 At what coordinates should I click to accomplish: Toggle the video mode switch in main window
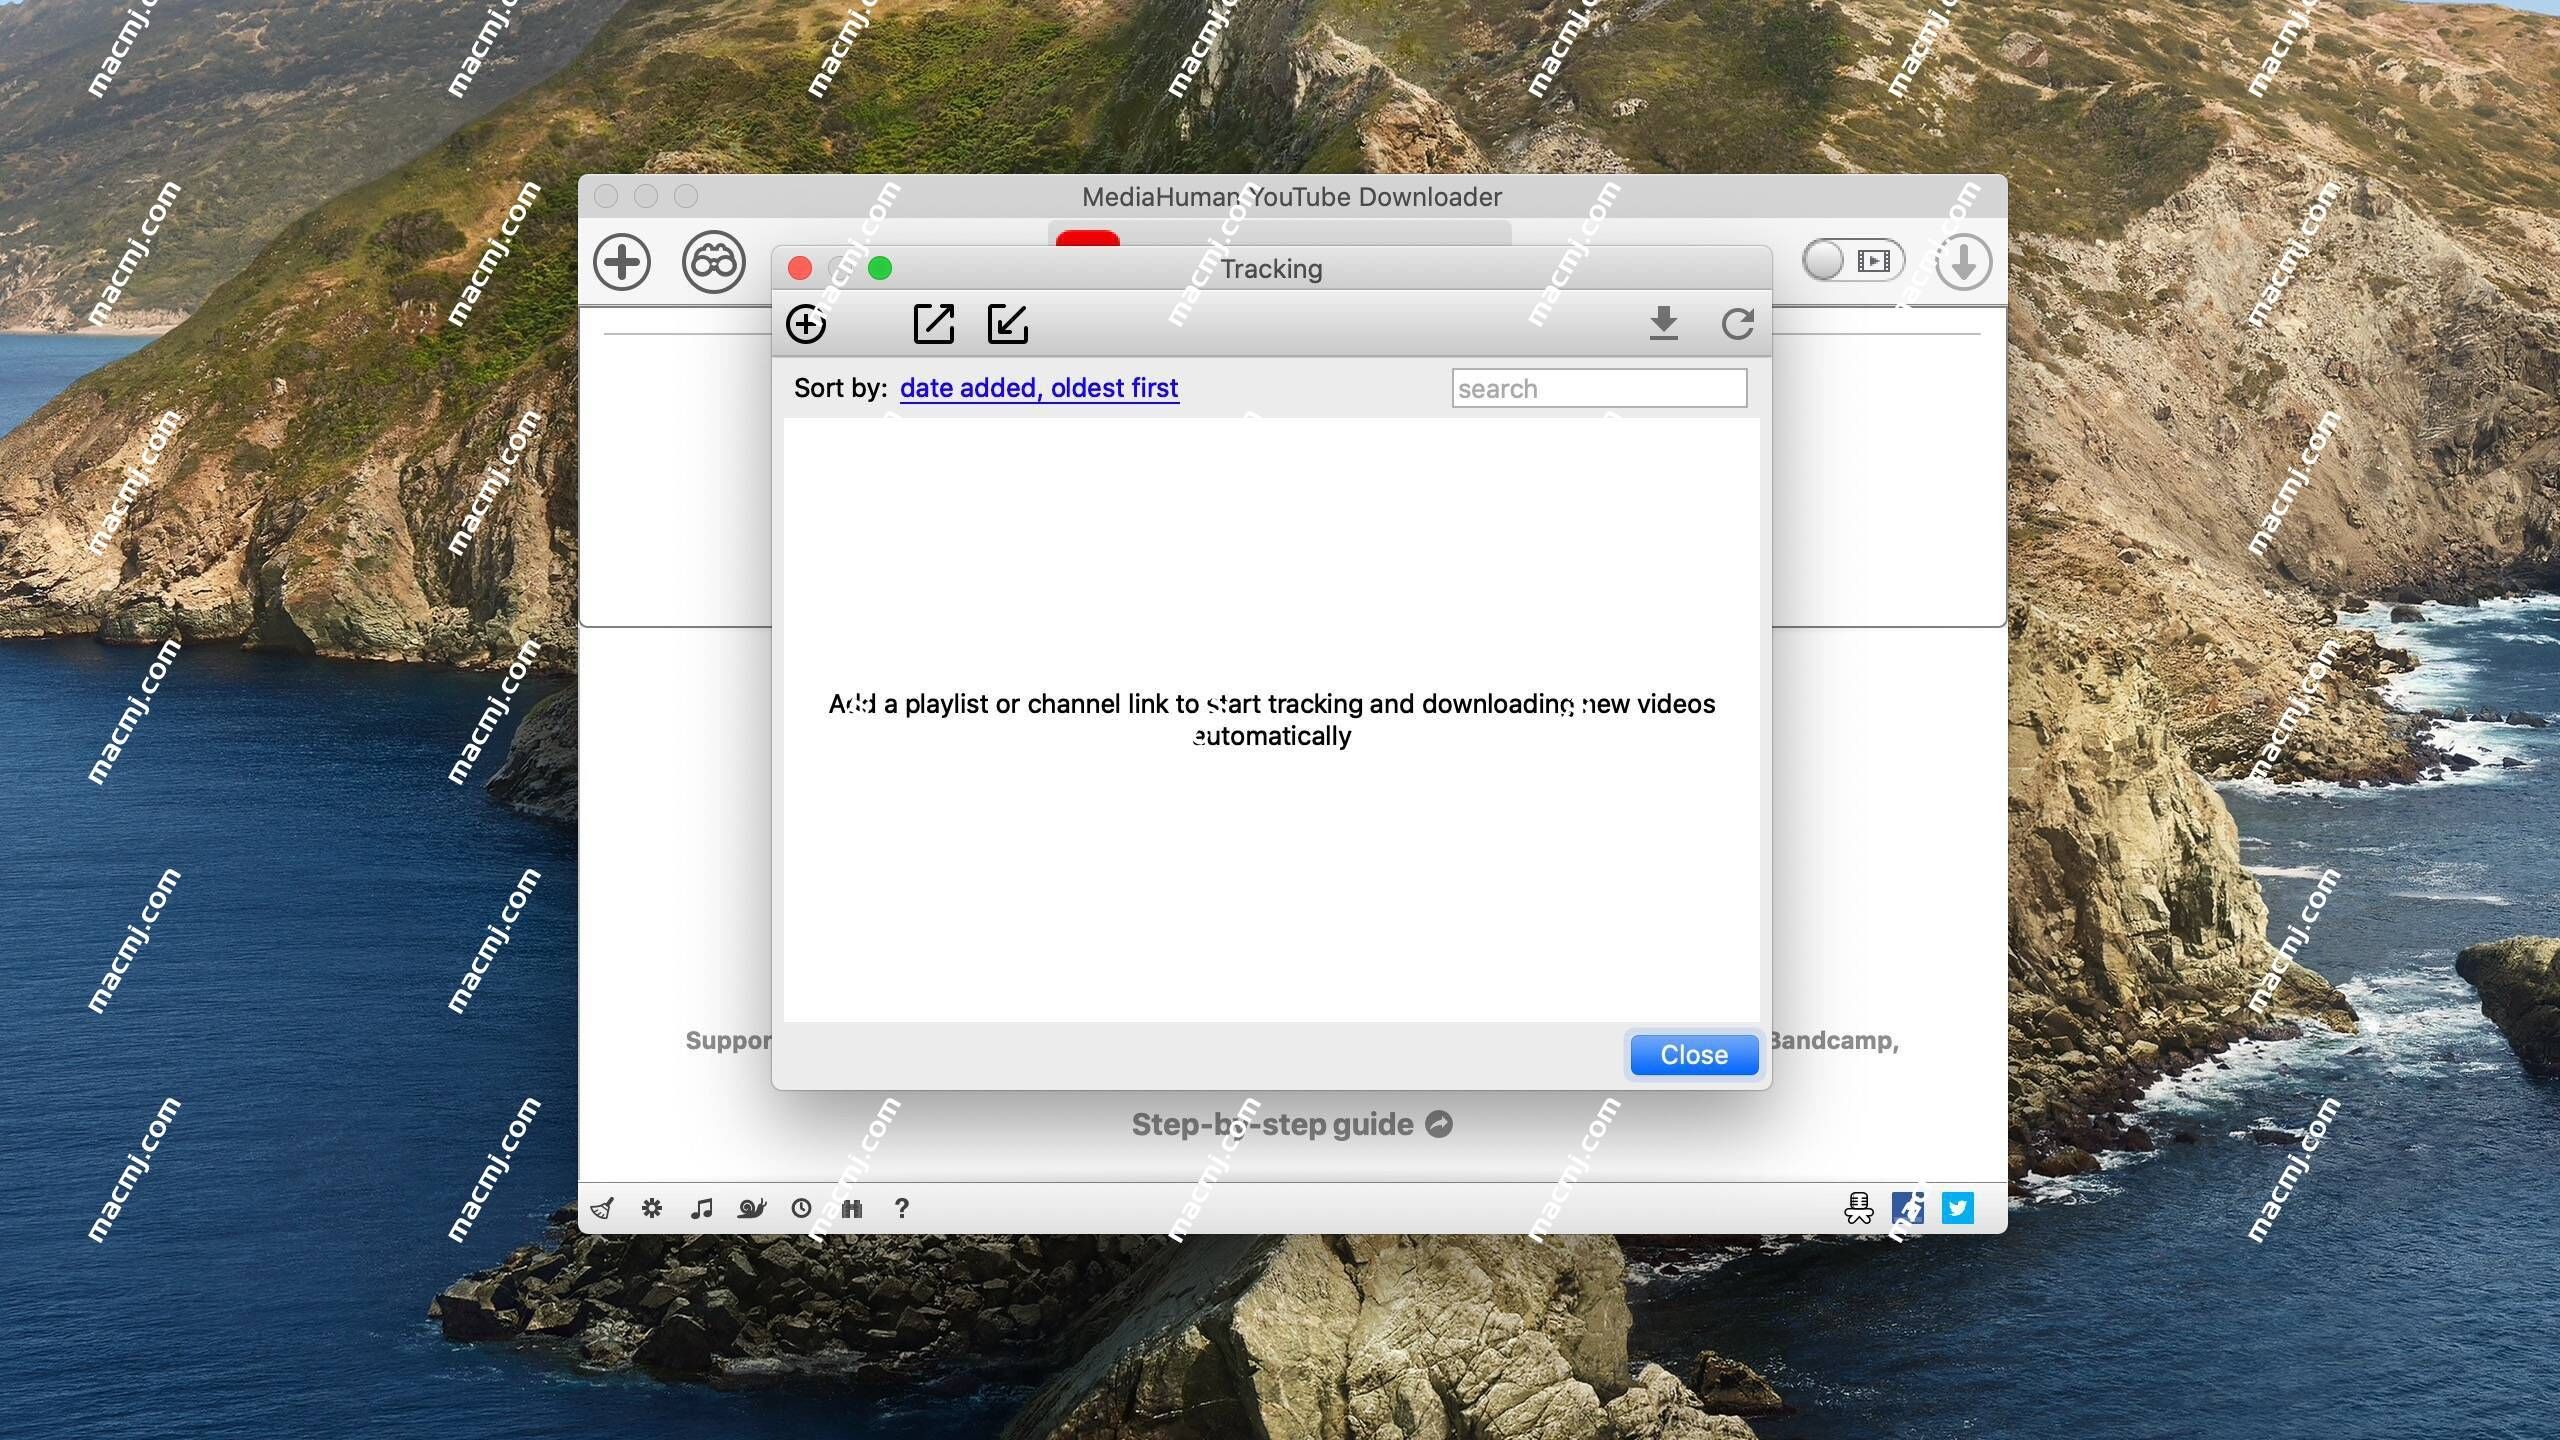pyautogui.click(x=1853, y=261)
